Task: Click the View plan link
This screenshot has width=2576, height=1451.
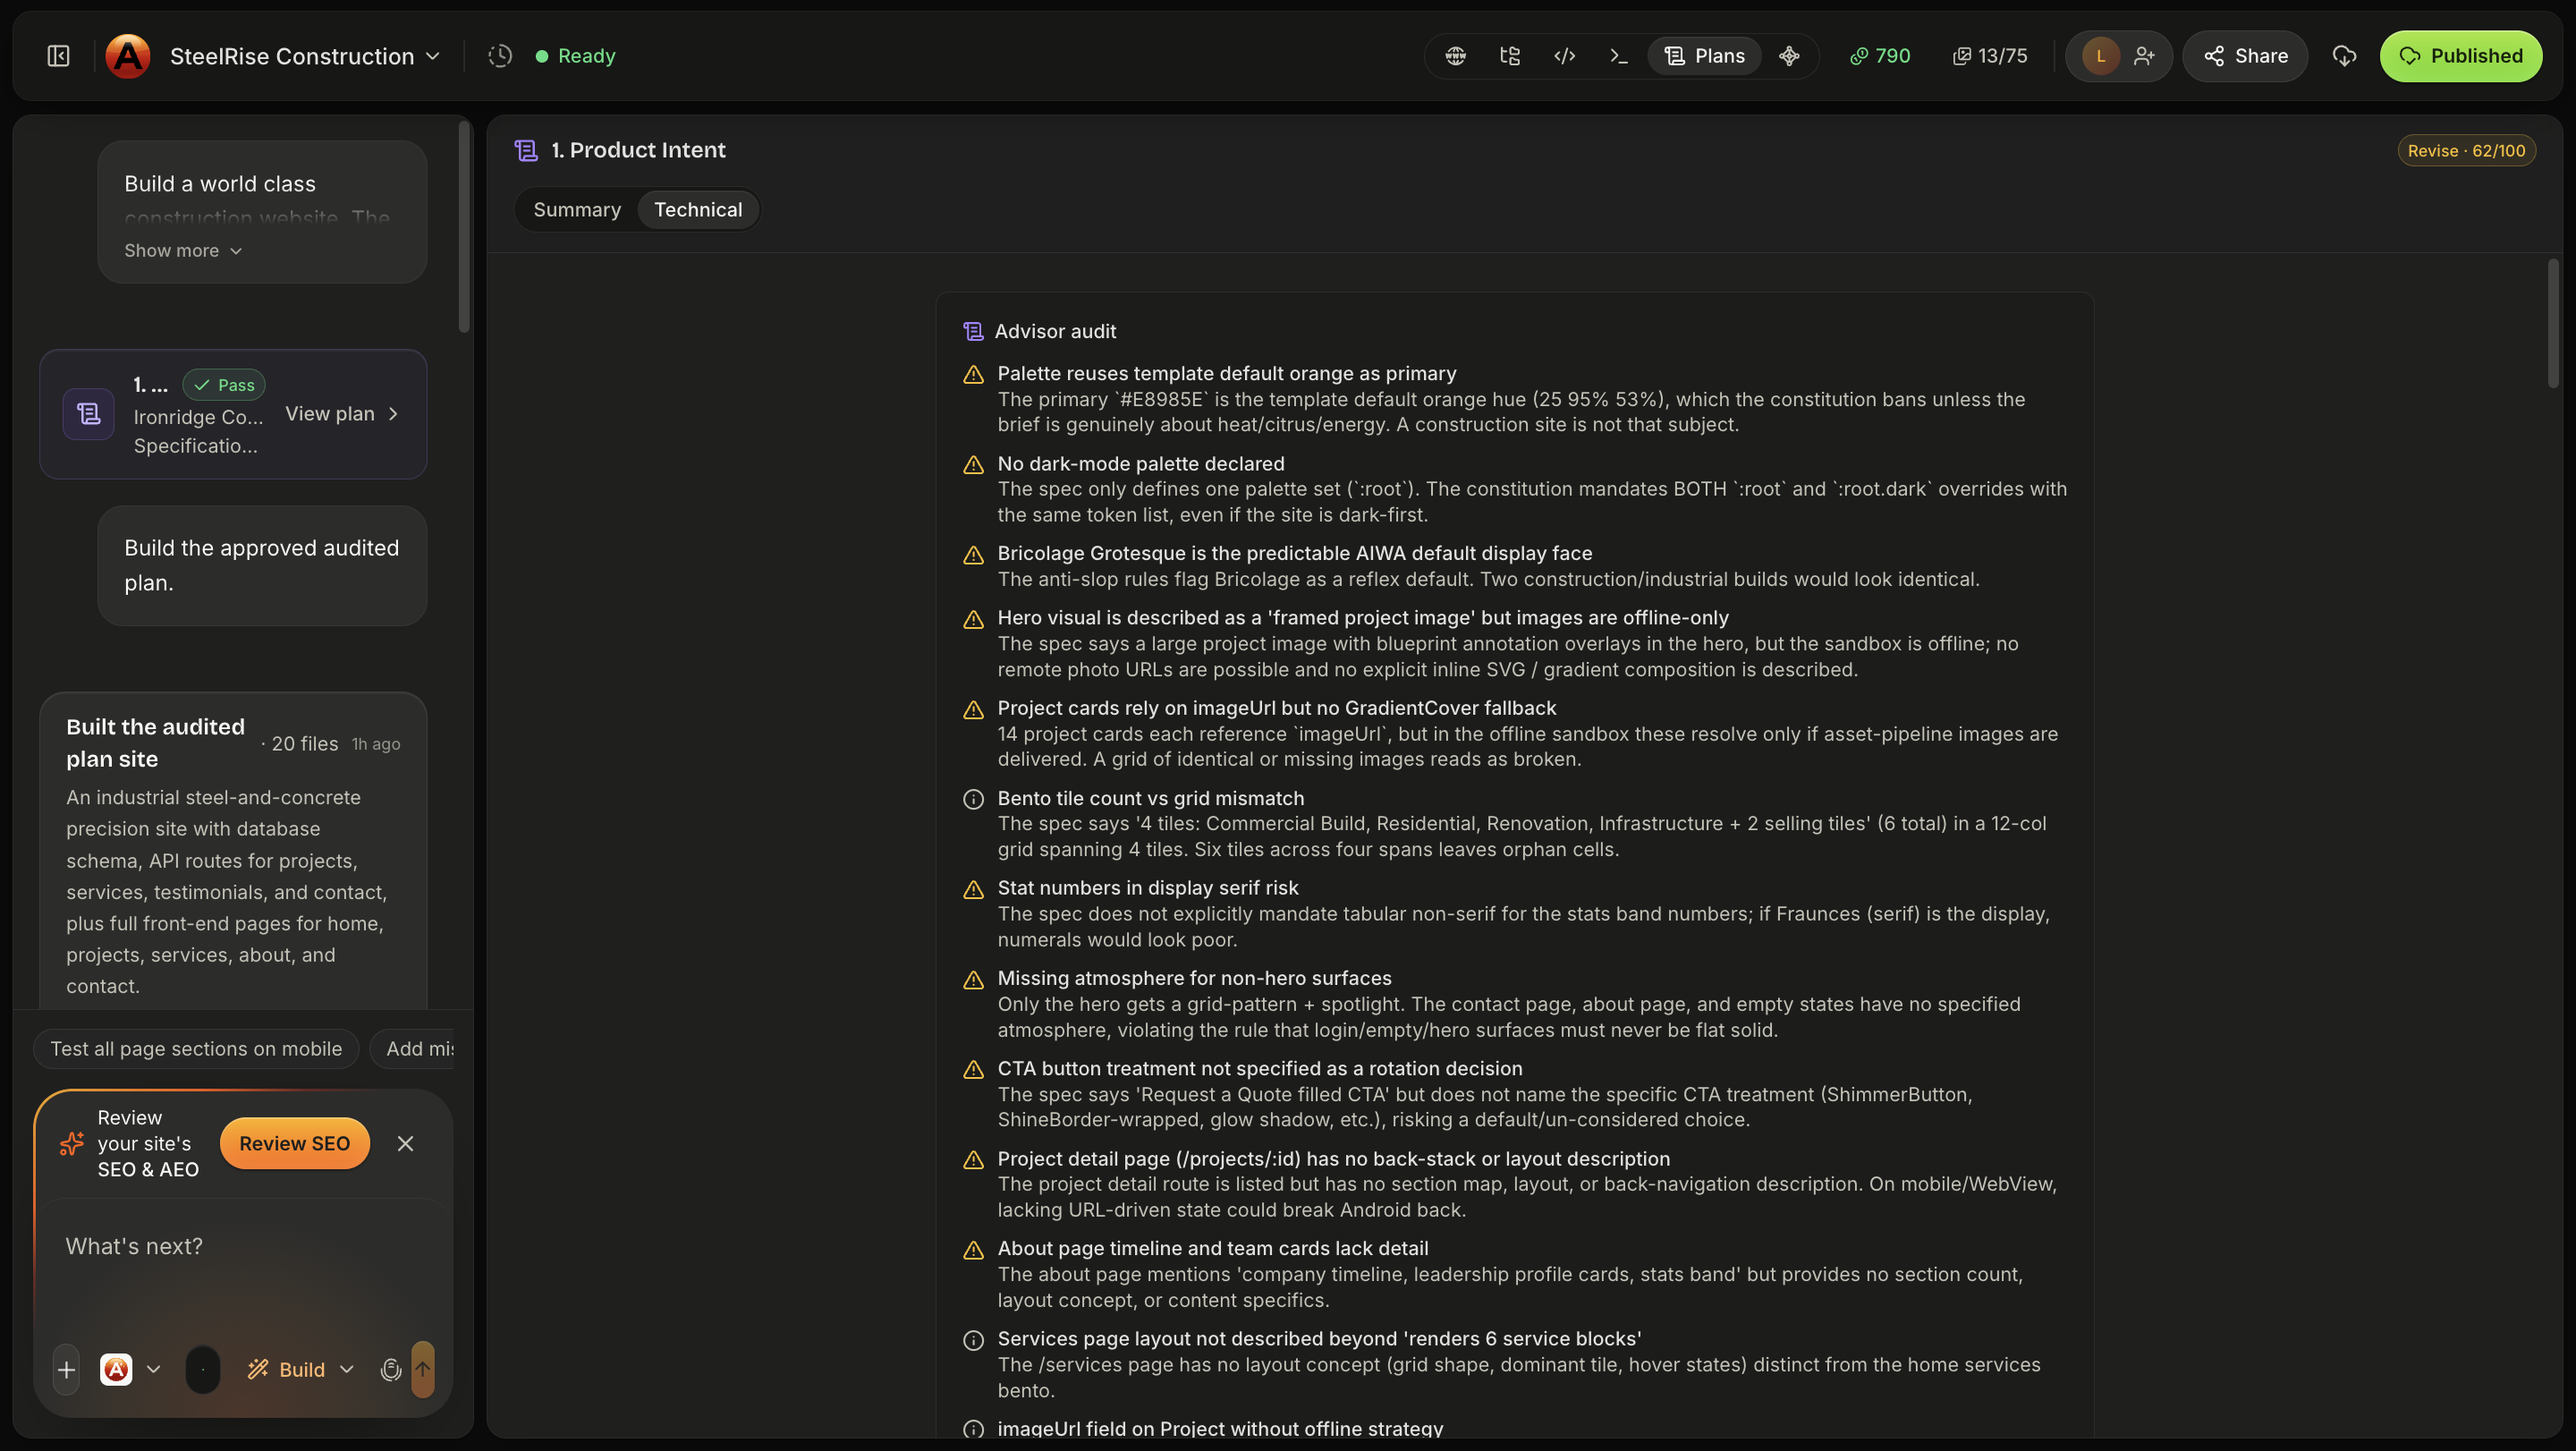Action: pyautogui.click(x=342, y=414)
